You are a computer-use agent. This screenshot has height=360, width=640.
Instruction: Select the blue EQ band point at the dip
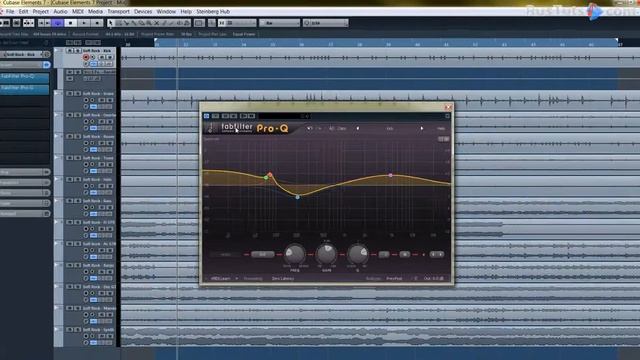298,197
